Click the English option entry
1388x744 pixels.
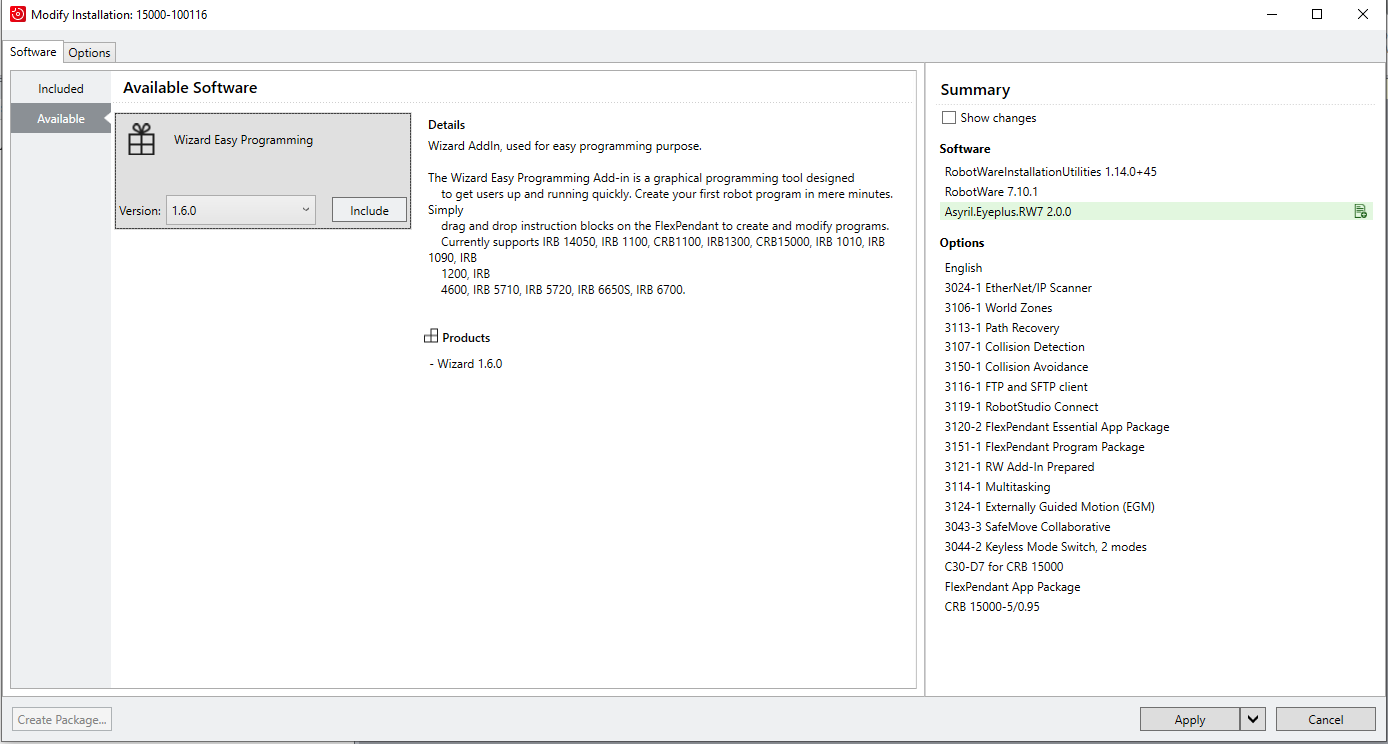(x=964, y=268)
